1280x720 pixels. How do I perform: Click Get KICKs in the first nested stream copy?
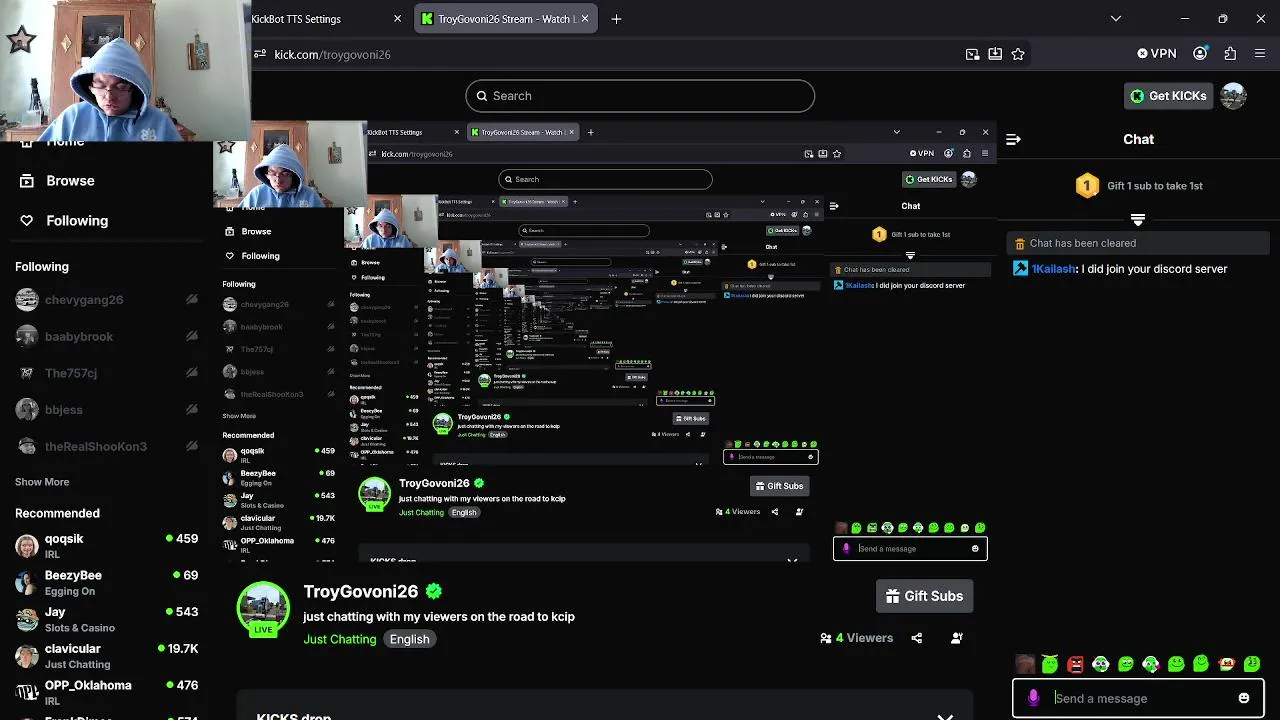coord(929,179)
